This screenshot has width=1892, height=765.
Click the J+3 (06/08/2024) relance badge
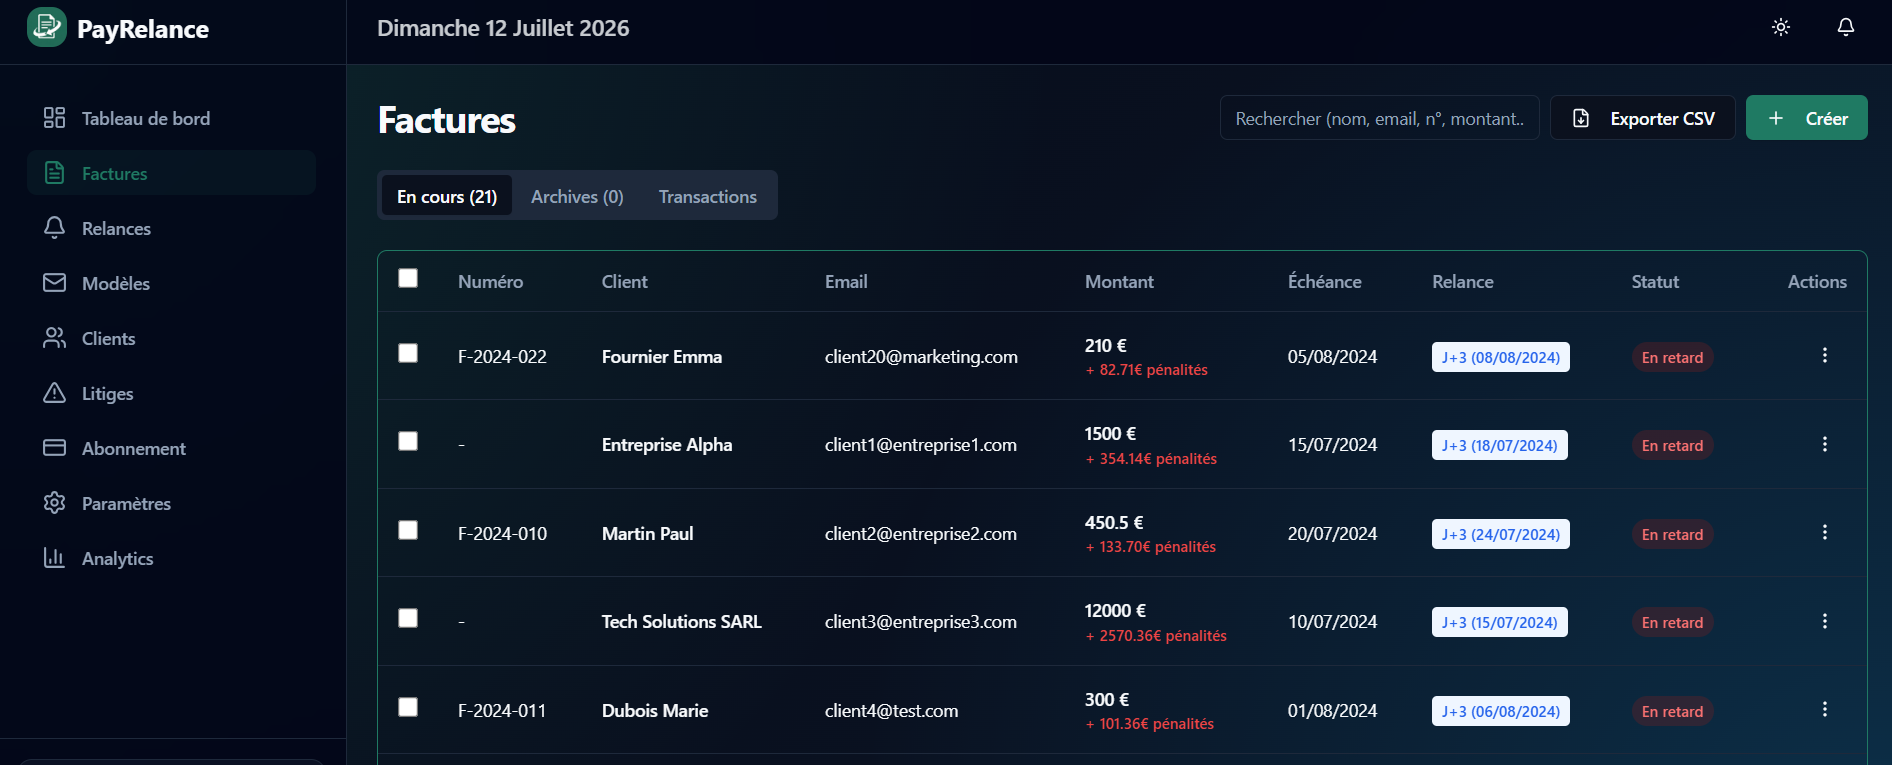point(1501,711)
